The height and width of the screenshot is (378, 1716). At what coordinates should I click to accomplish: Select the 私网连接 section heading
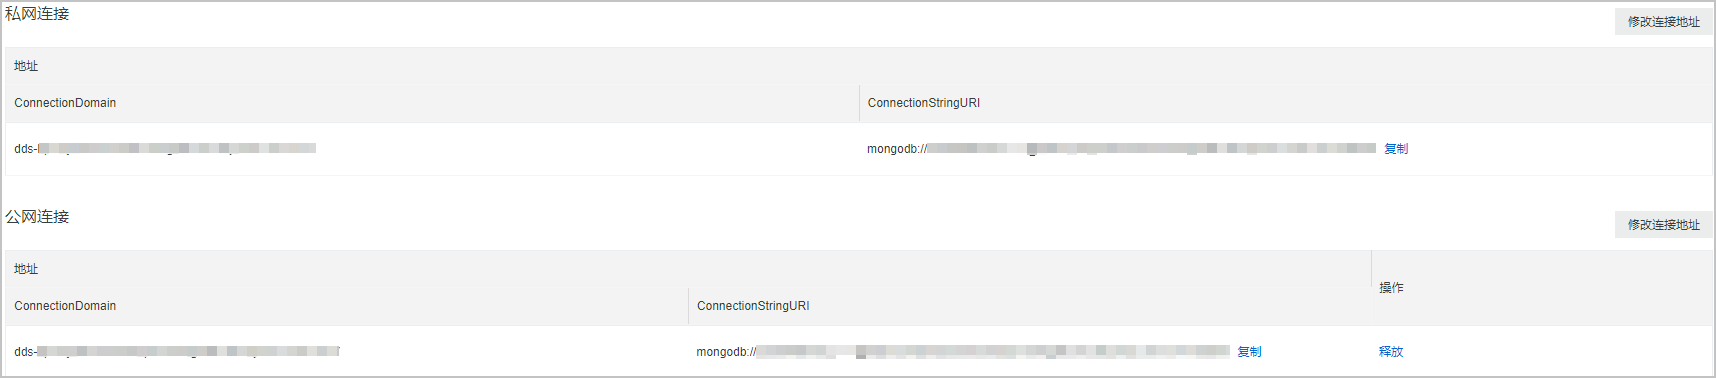[x=37, y=14]
